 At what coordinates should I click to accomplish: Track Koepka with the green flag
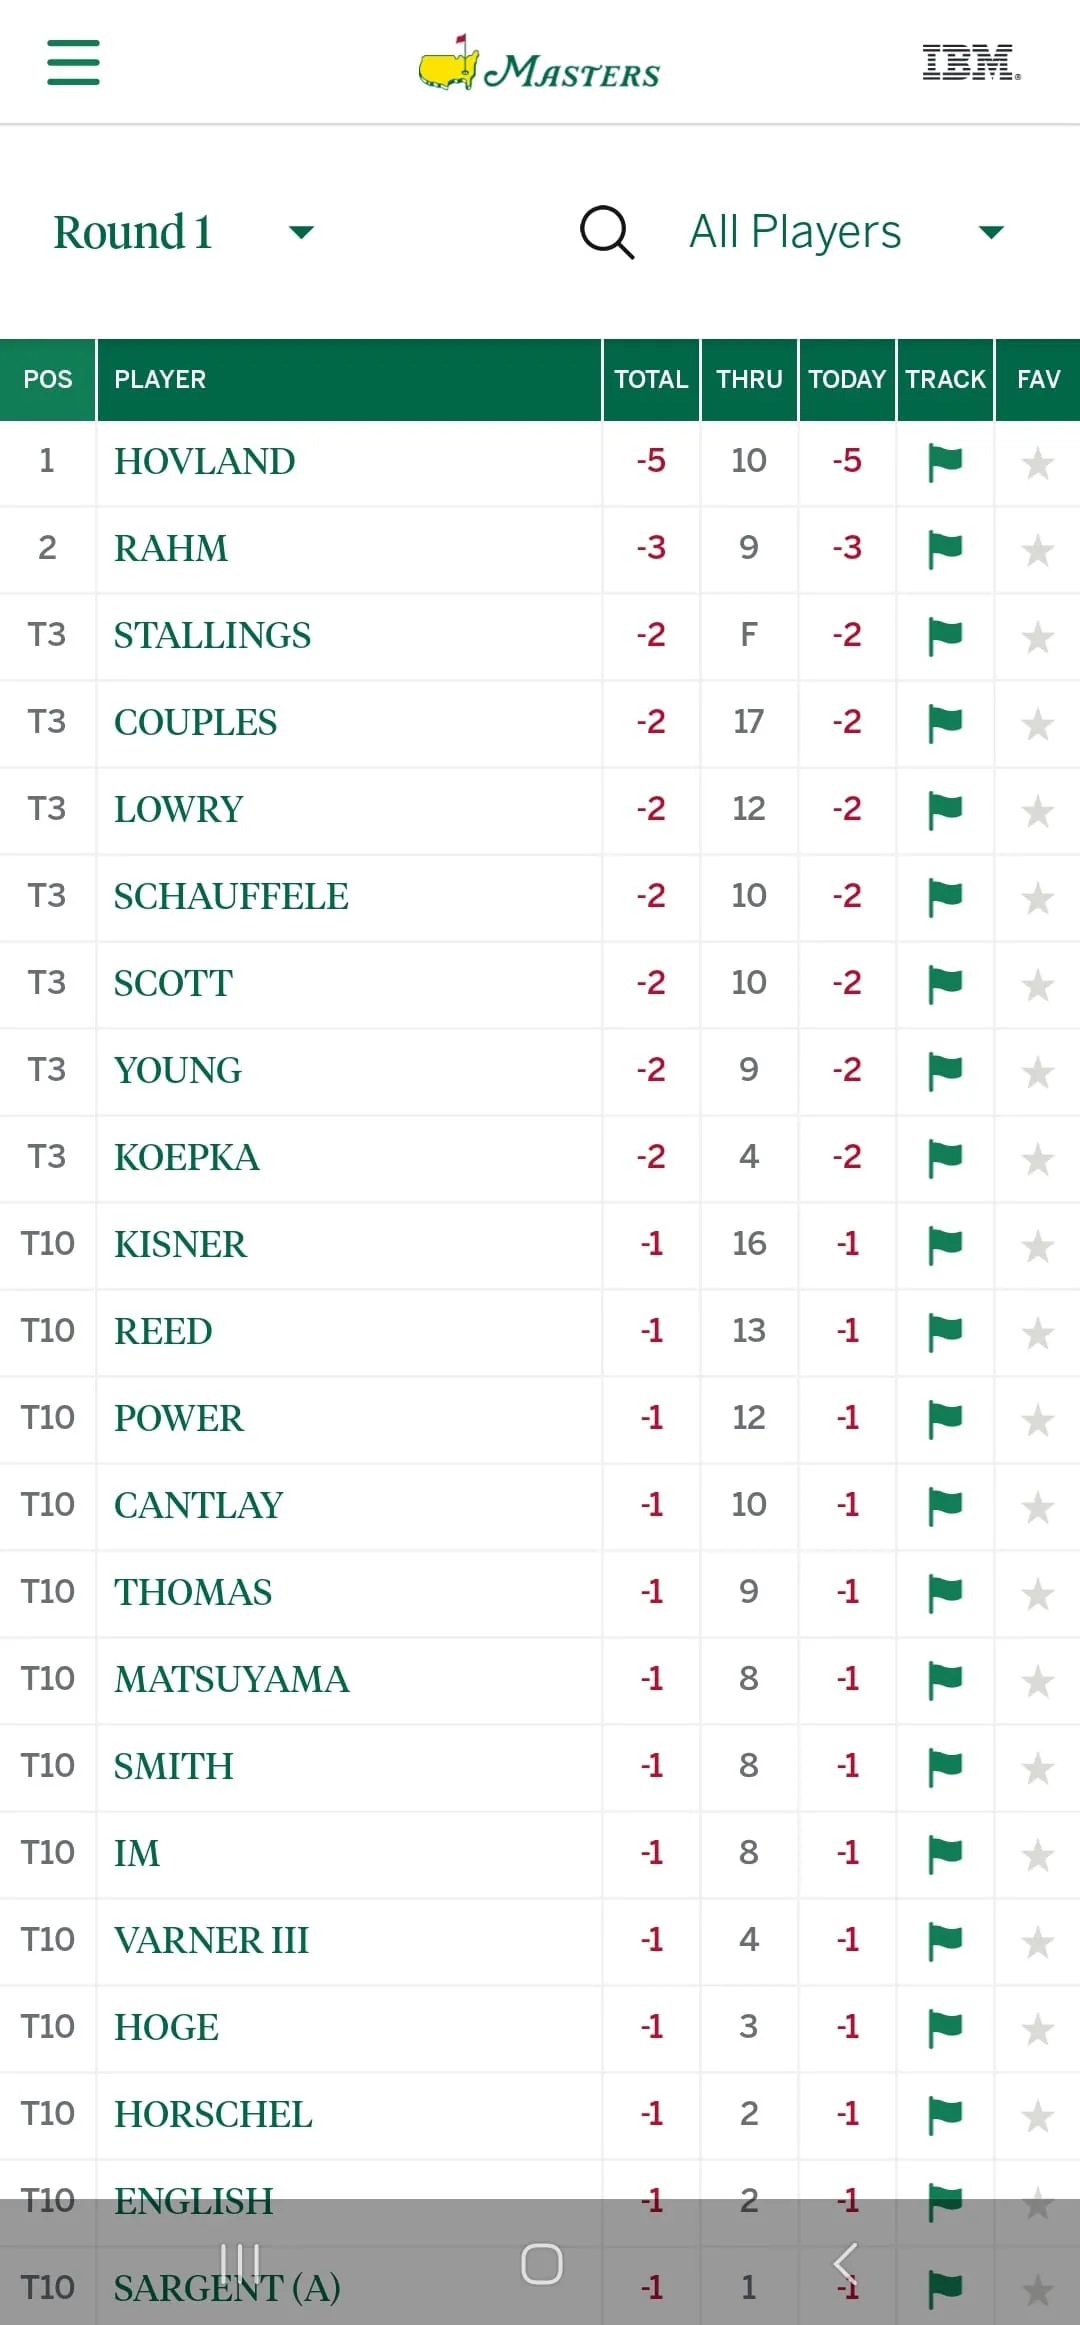(943, 1157)
